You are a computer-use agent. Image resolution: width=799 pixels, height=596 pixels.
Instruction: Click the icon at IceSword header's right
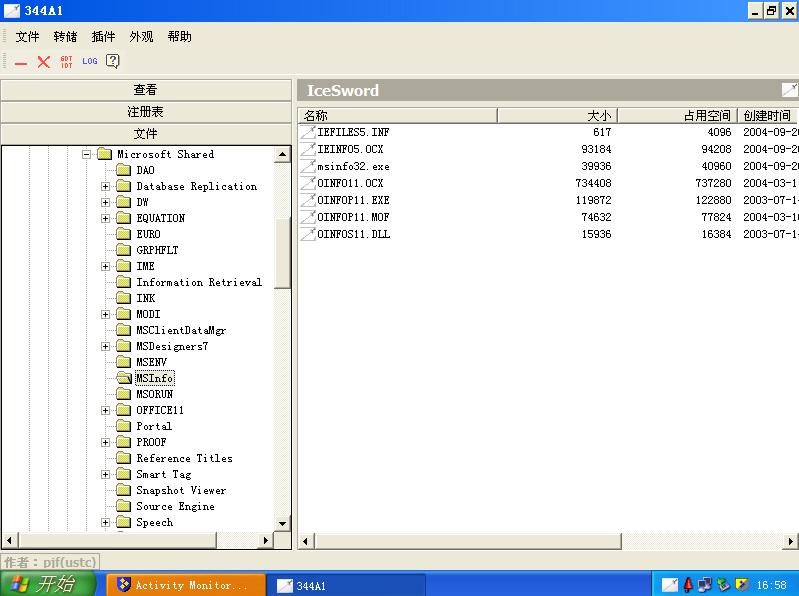click(x=789, y=90)
